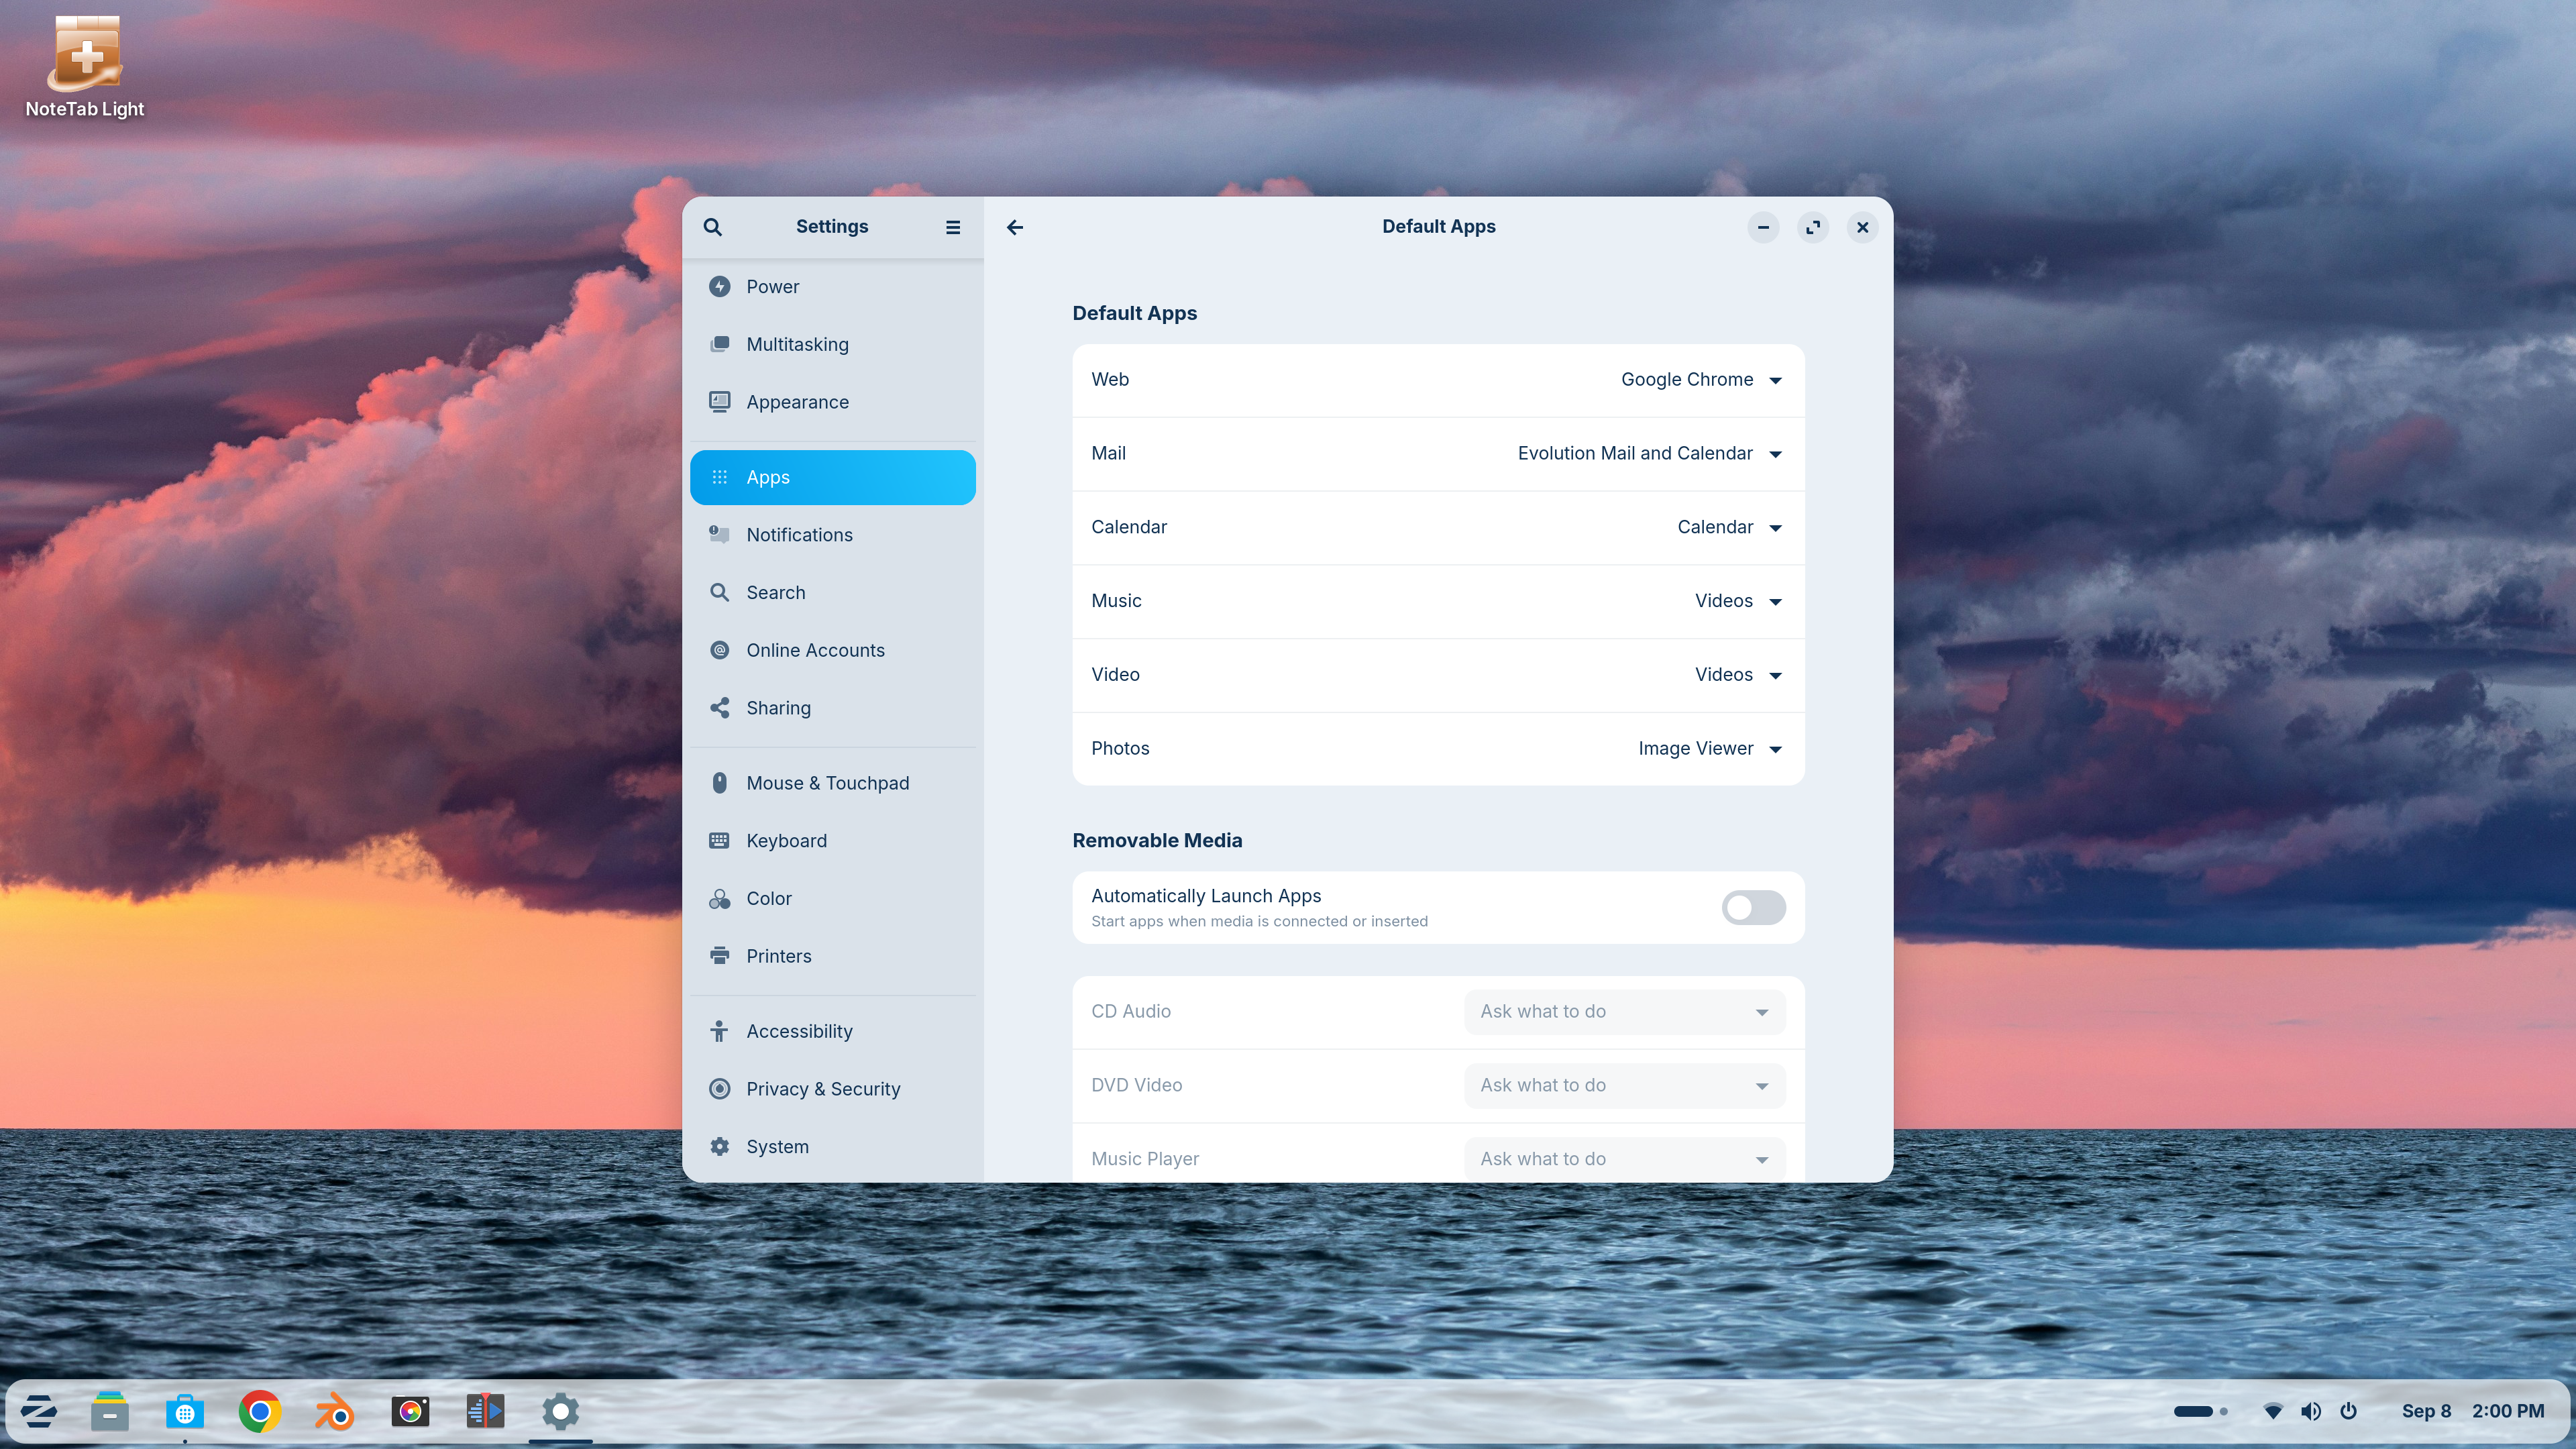This screenshot has width=2576, height=1449.
Task: Click the Printers sidebar icon
Action: [x=719, y=956]
